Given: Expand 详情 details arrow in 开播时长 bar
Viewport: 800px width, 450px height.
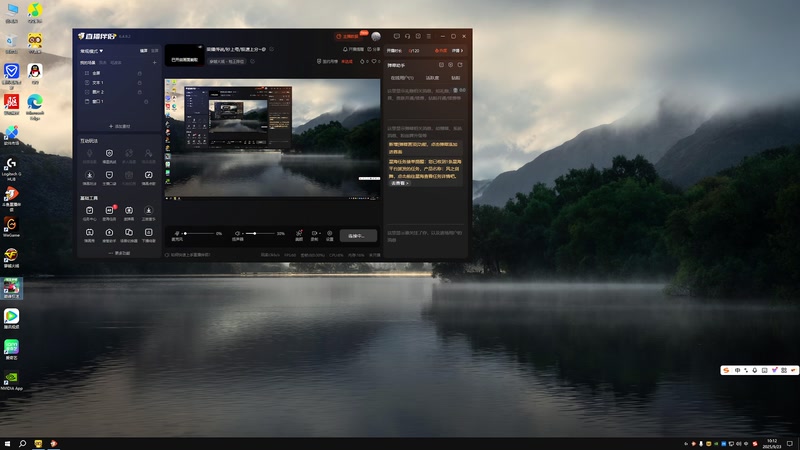Looking at the screenshot, I should coord(458,51).
